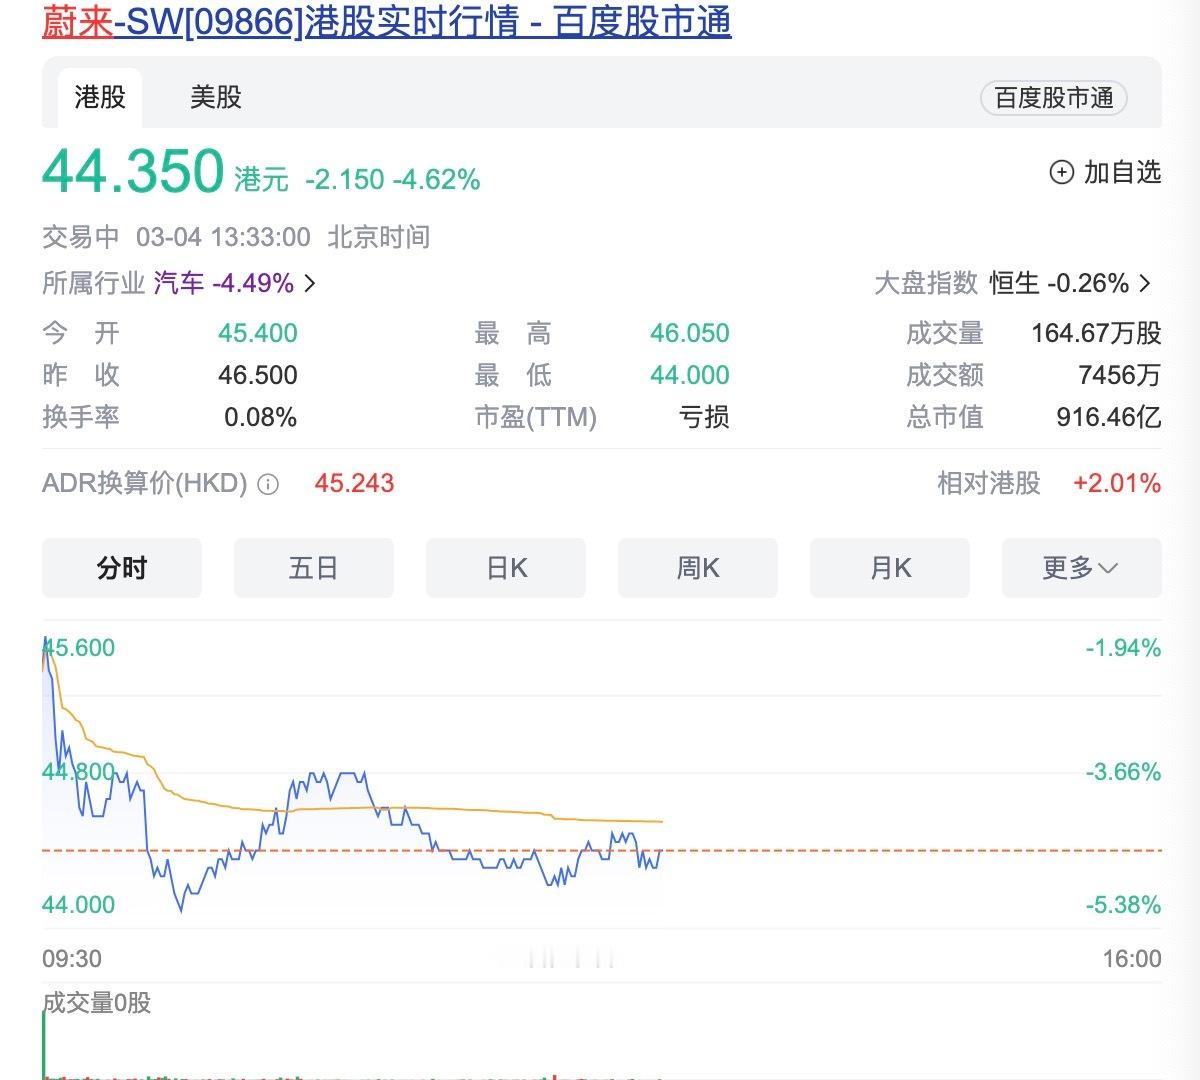Click the chart axis label 45.600
The image size is (1200, 1080).
(79, 648)
